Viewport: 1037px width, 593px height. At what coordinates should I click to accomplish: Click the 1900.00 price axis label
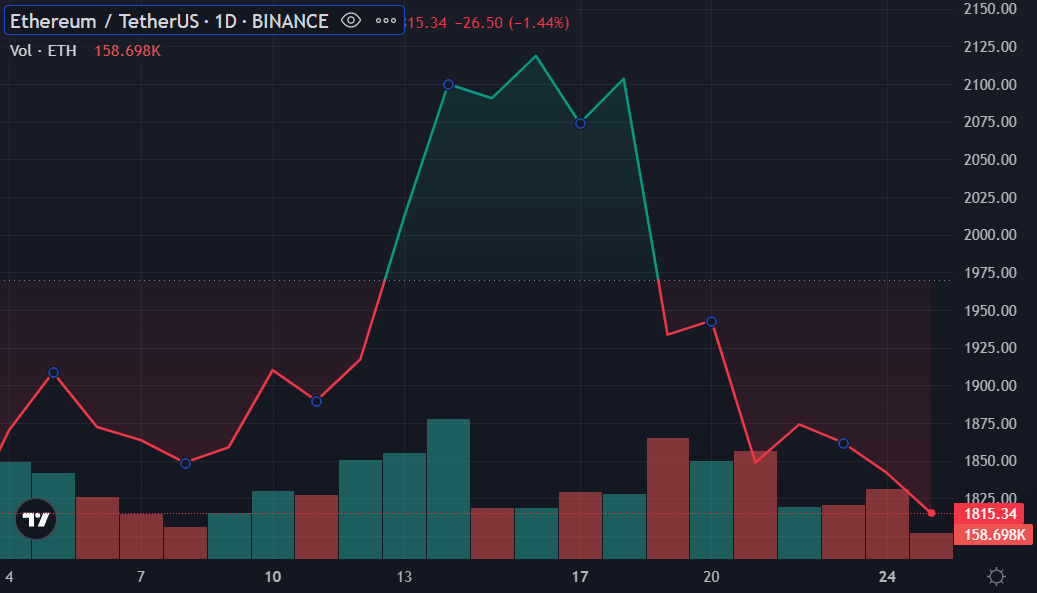click(x=990, y=385)
